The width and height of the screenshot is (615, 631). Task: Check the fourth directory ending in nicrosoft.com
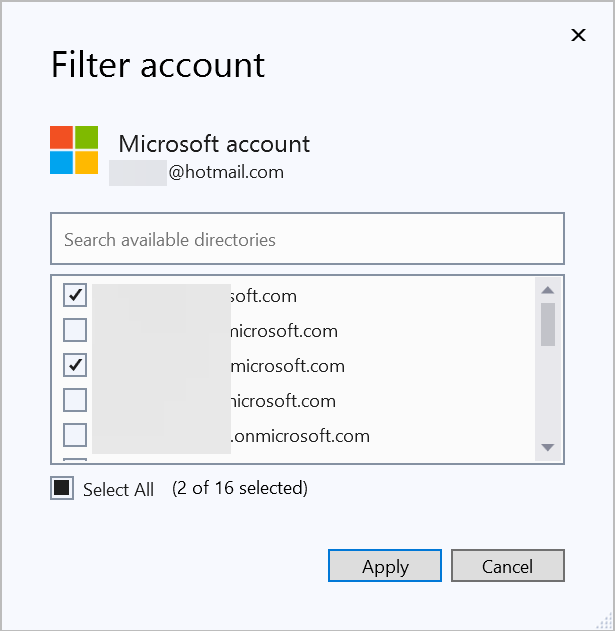[x=75, y=400]
